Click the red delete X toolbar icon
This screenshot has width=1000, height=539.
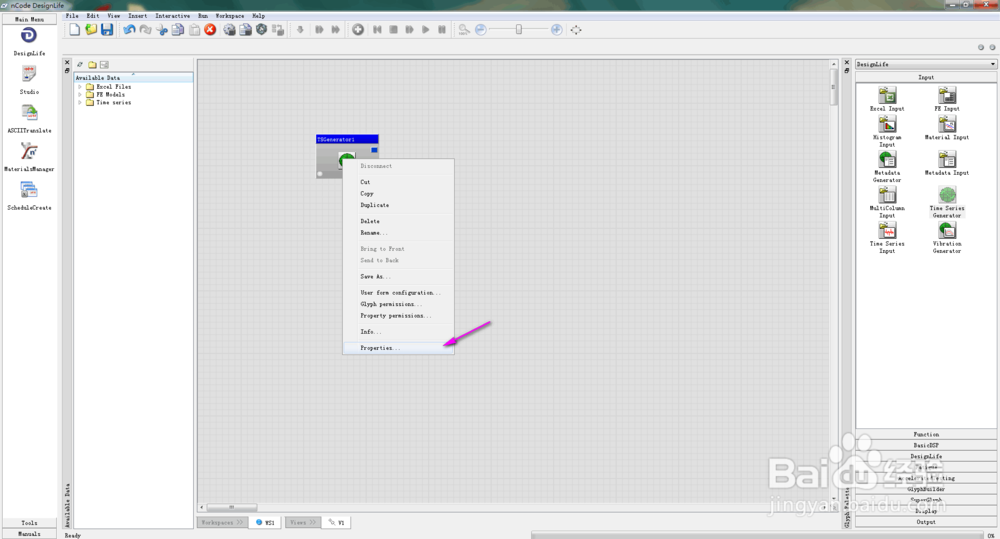(210, 29)
